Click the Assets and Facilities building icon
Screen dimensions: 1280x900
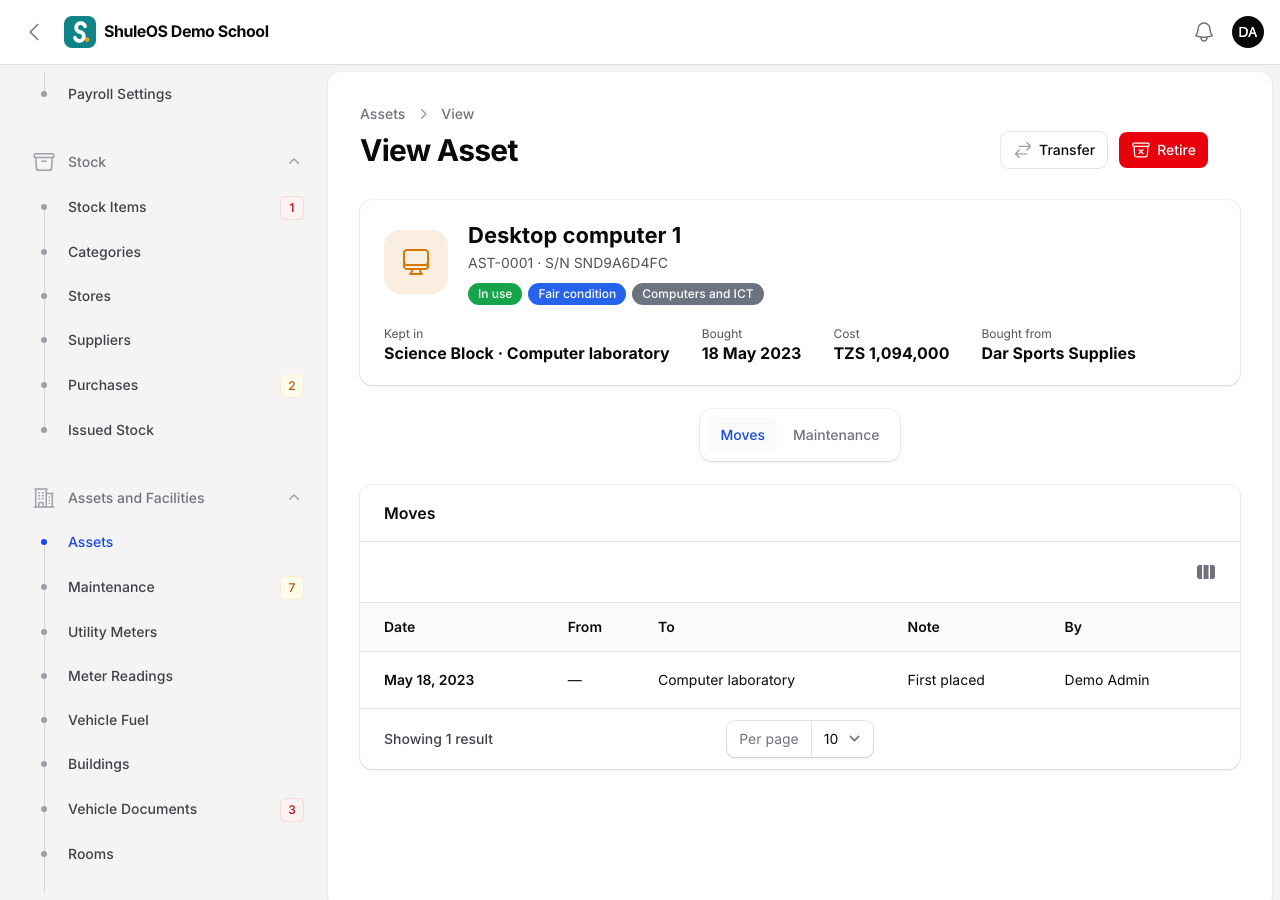click(44, 497)
